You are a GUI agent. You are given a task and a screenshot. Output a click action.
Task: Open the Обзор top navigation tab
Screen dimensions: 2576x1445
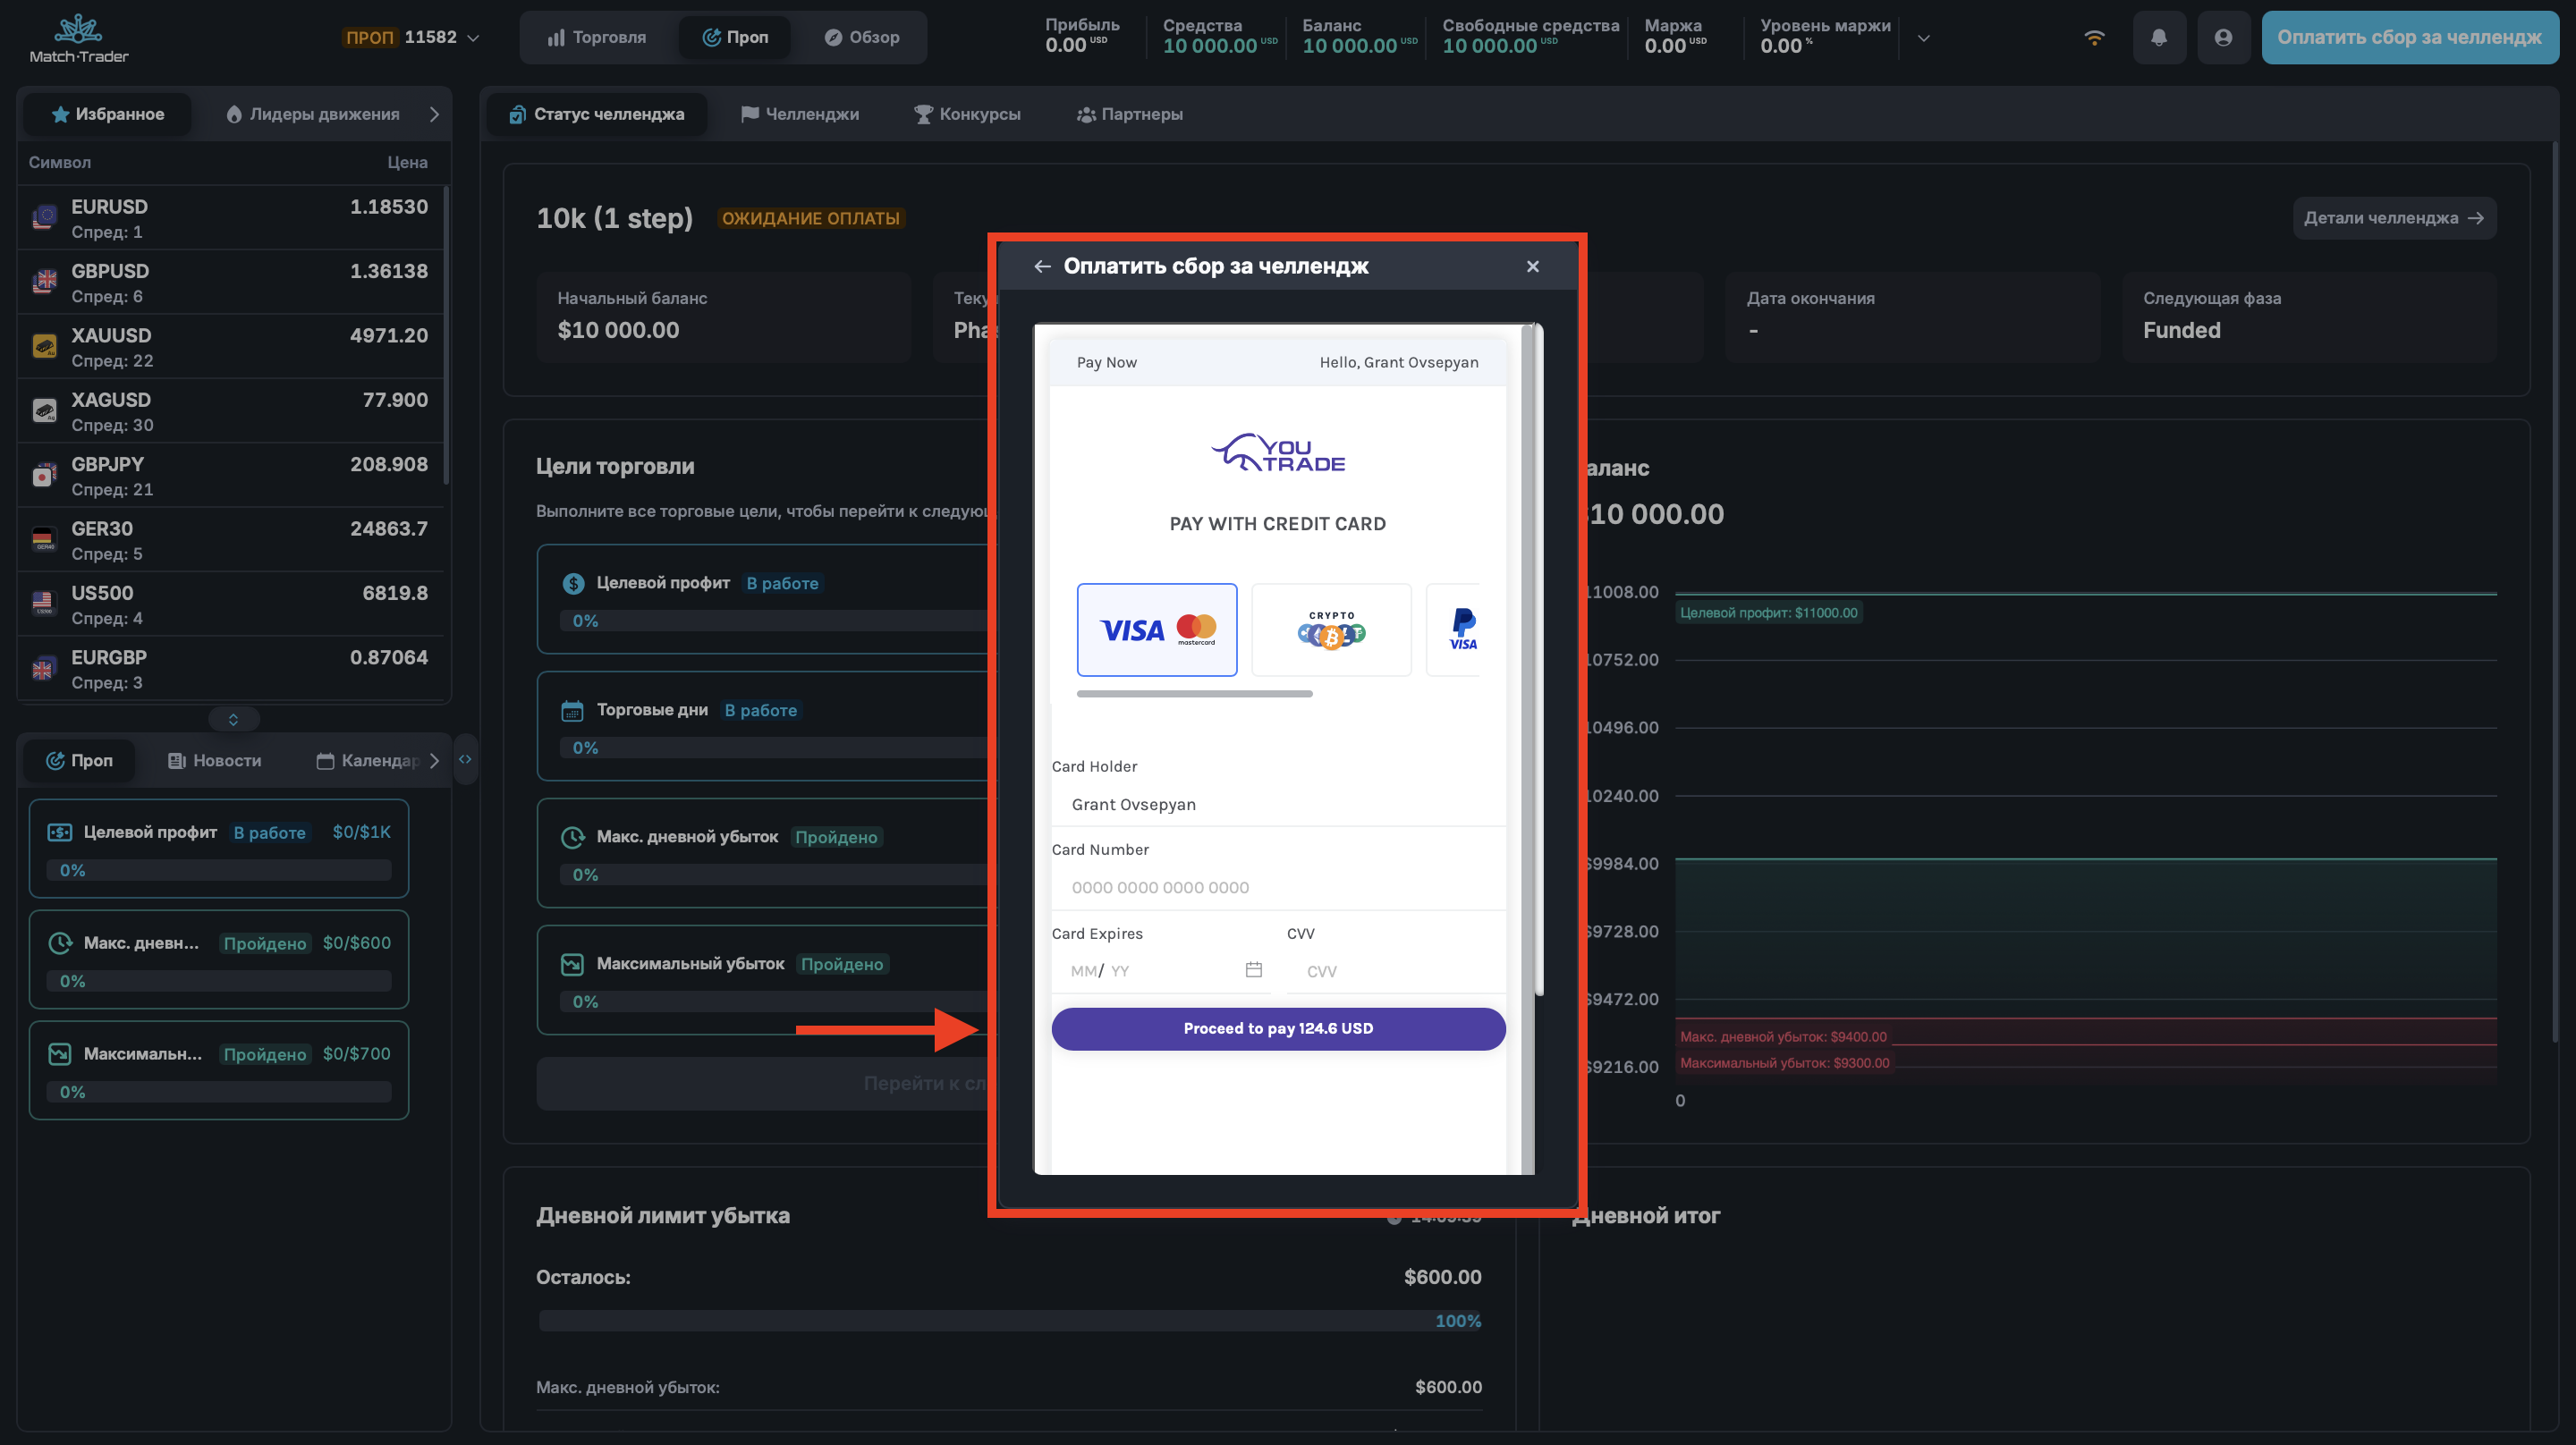coord(861,38)
